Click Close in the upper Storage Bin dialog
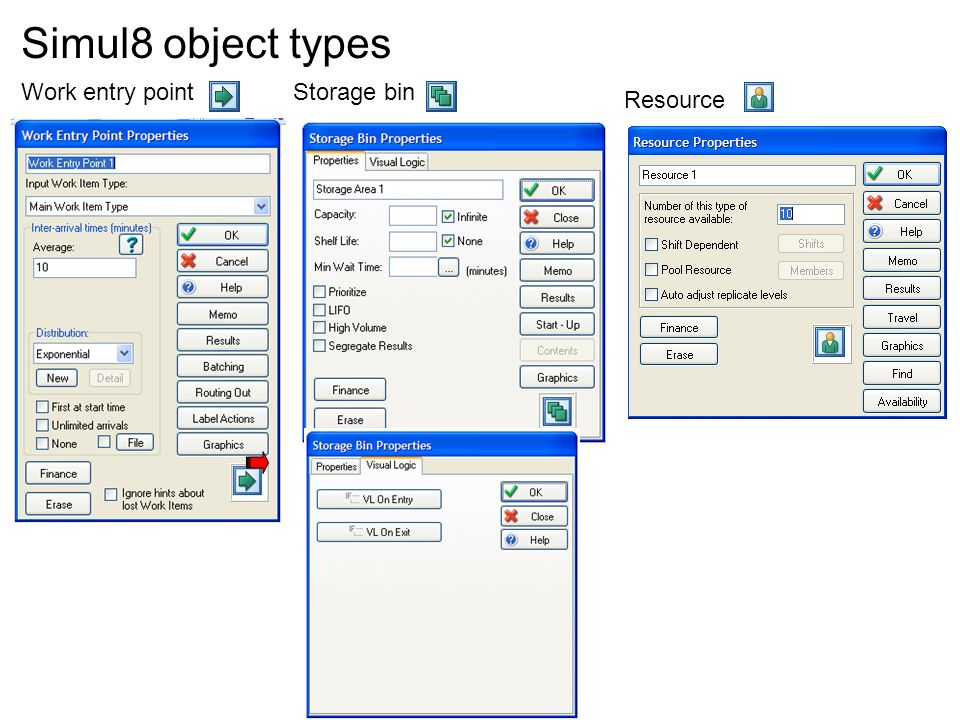Screen dimensions: 960x720 pos(557,218)
